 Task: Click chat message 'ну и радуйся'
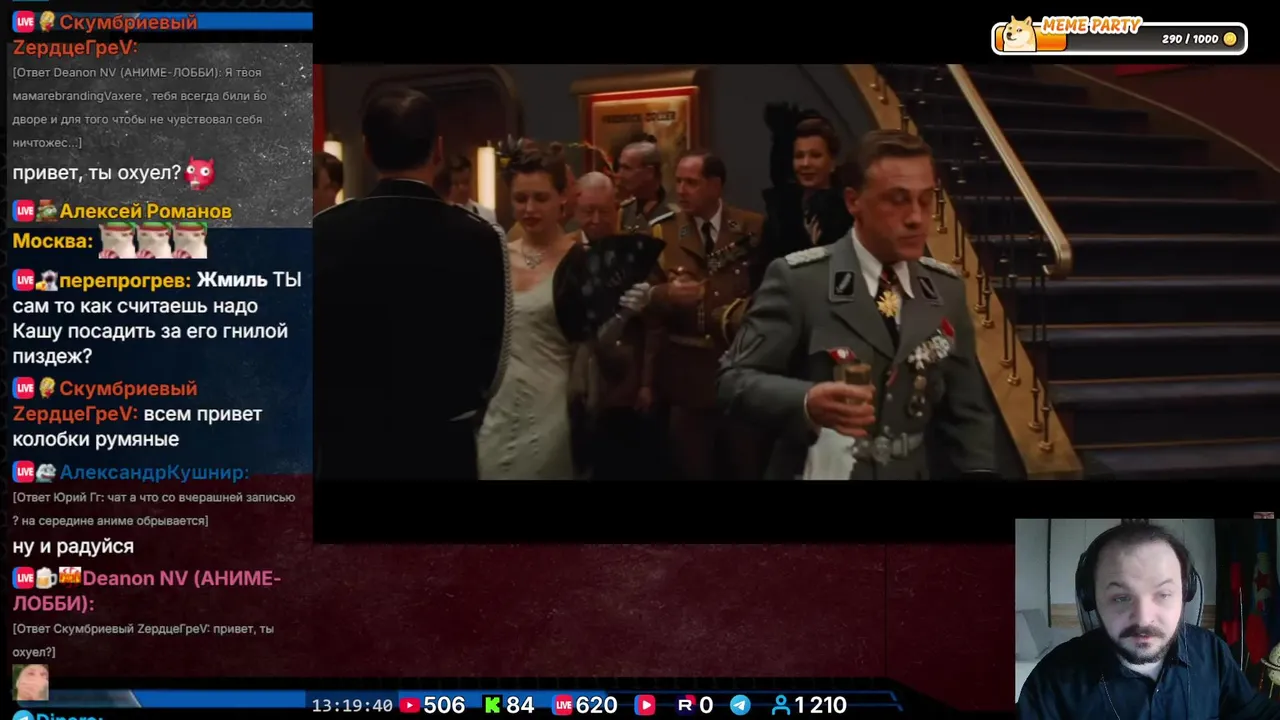click(x=73, y=546)
